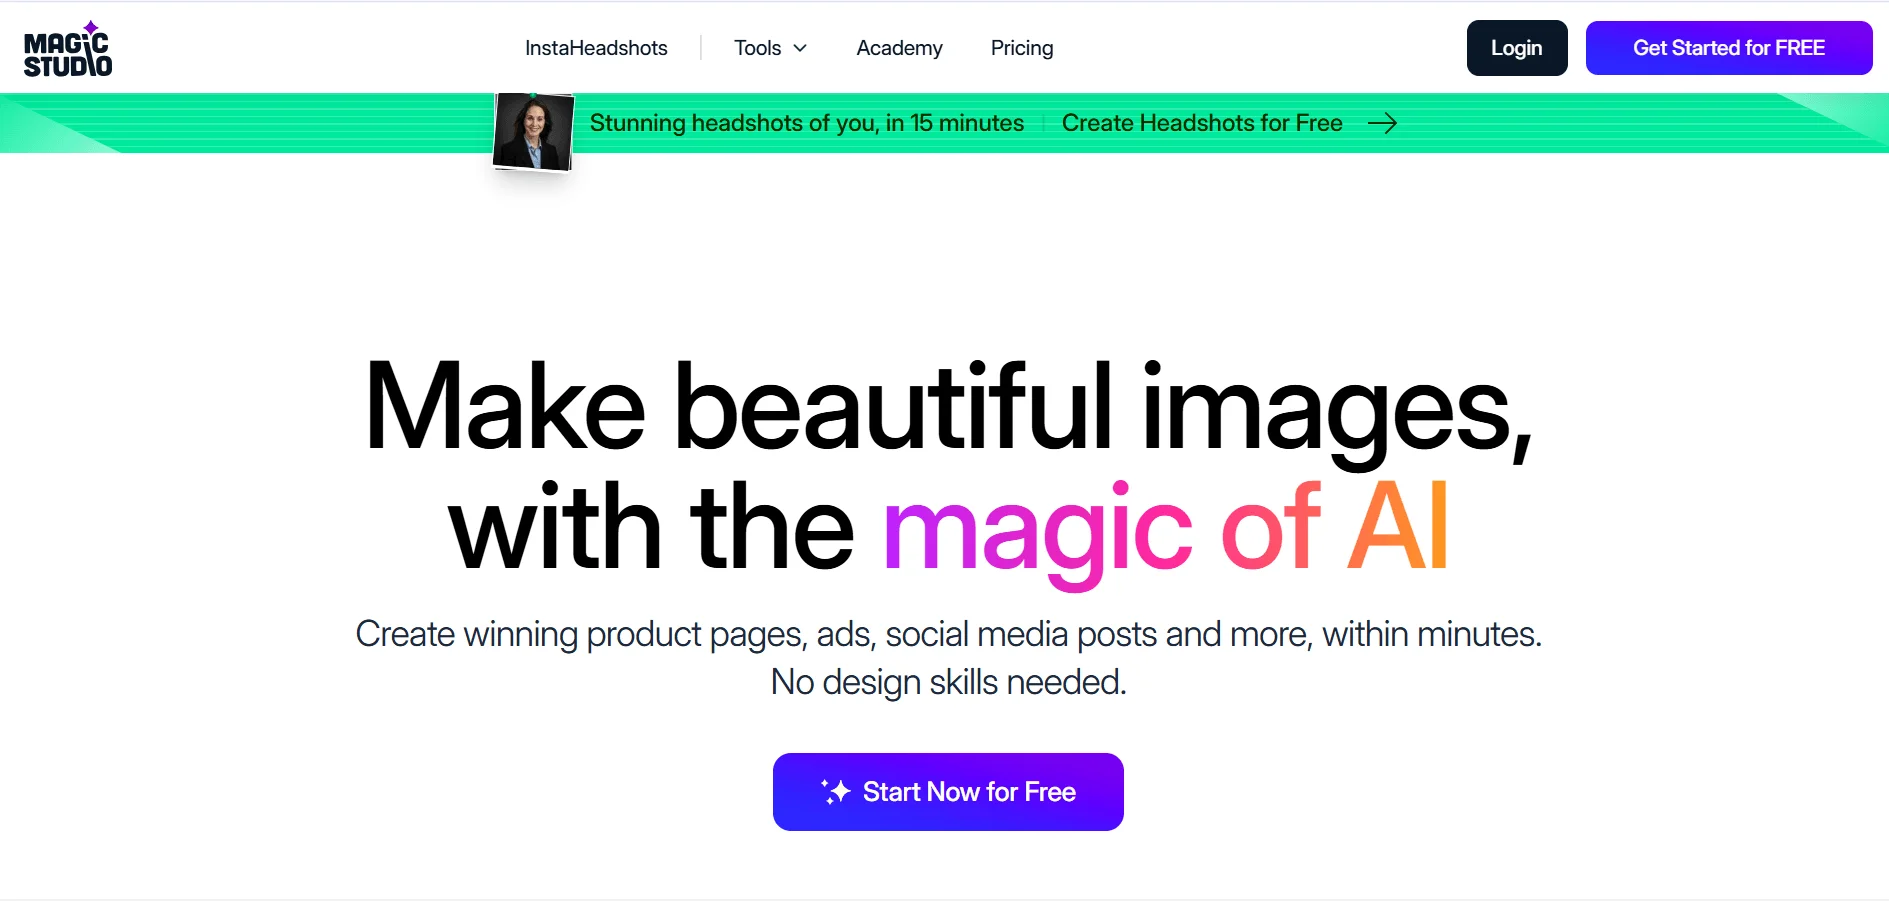Click the 'No design skills needed.' text
Viewport: 1889px width, 901px height.
tap(948, 682)
